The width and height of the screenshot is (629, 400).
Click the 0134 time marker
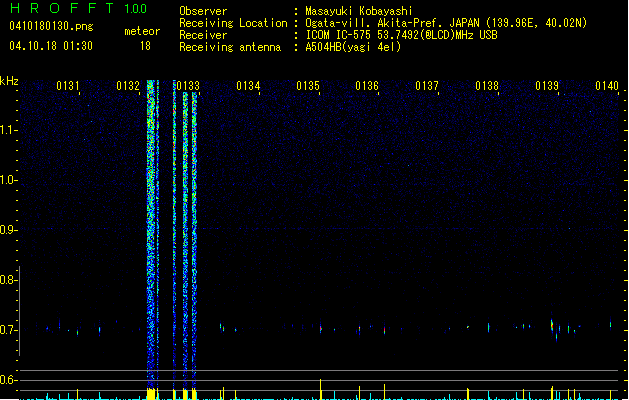pos(248,86)
